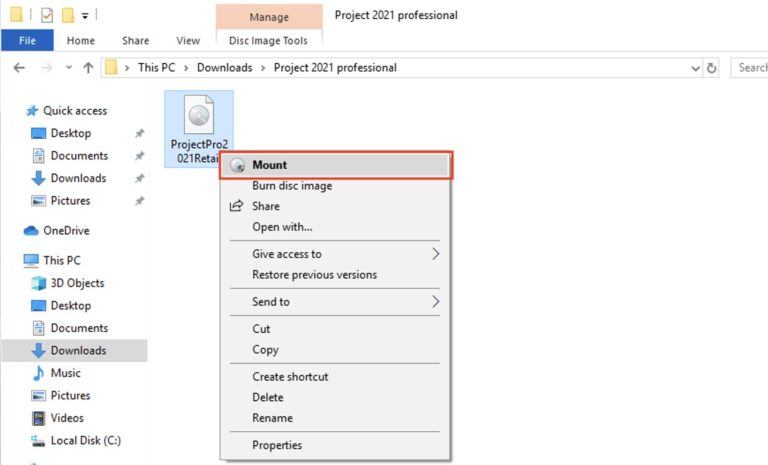Click the pin icon next to Pictures
Viewport: 768px width, 465px height.
[x=140, y=201]
